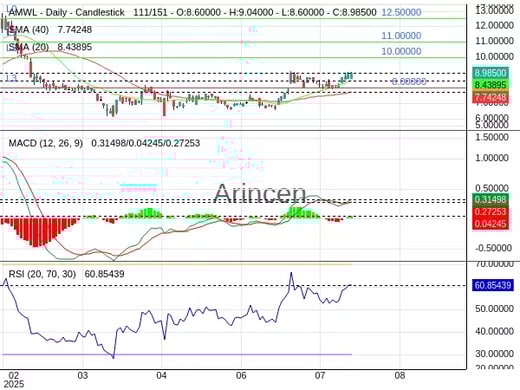Screen dimensions: 520x390
Task: Click the 6.00000 tick on price axis
Action: tap(492, 118)
